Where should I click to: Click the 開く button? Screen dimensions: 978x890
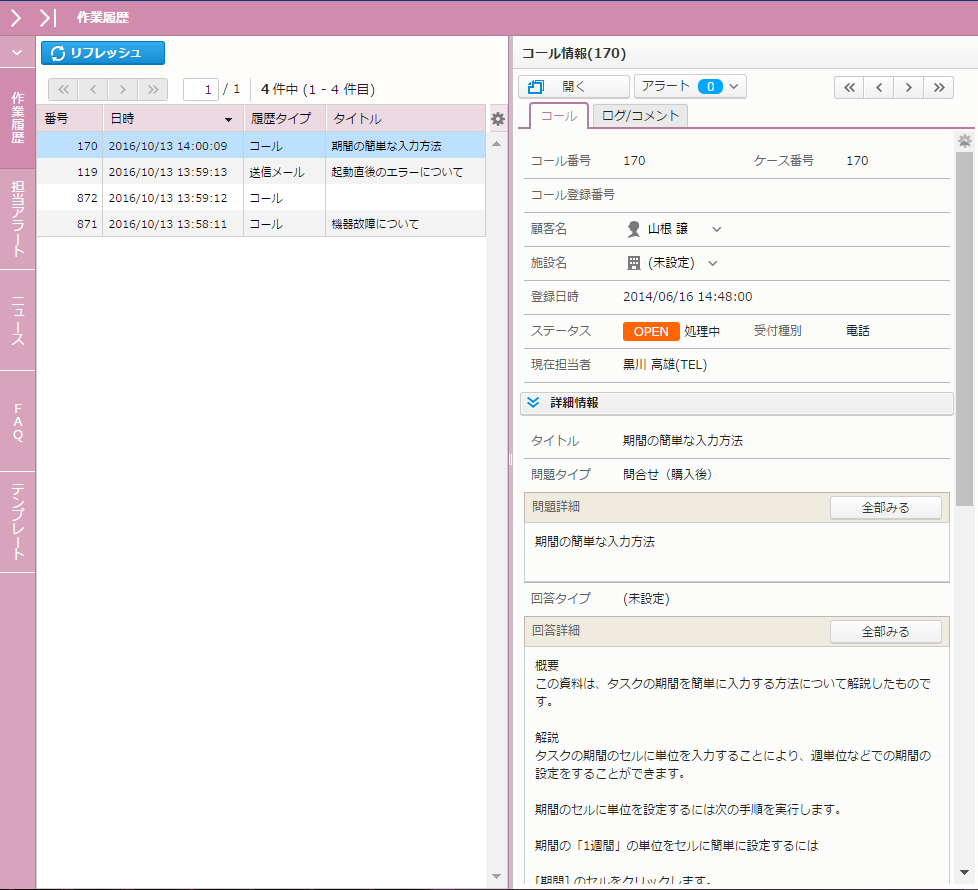point(574,87)
